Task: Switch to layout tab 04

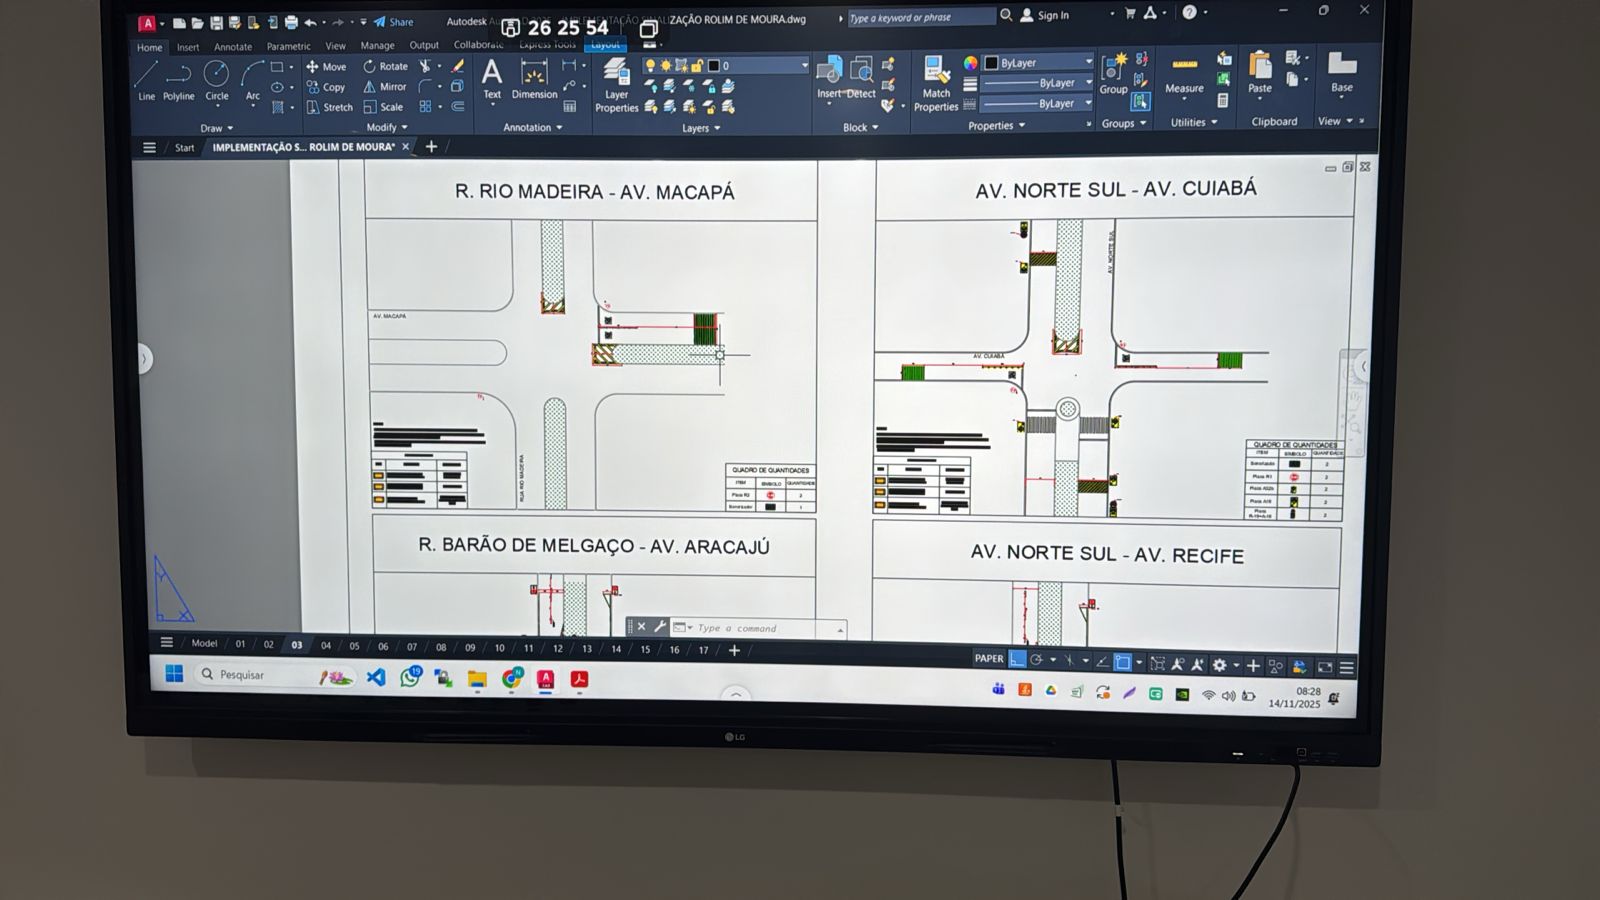Action: 326,646
